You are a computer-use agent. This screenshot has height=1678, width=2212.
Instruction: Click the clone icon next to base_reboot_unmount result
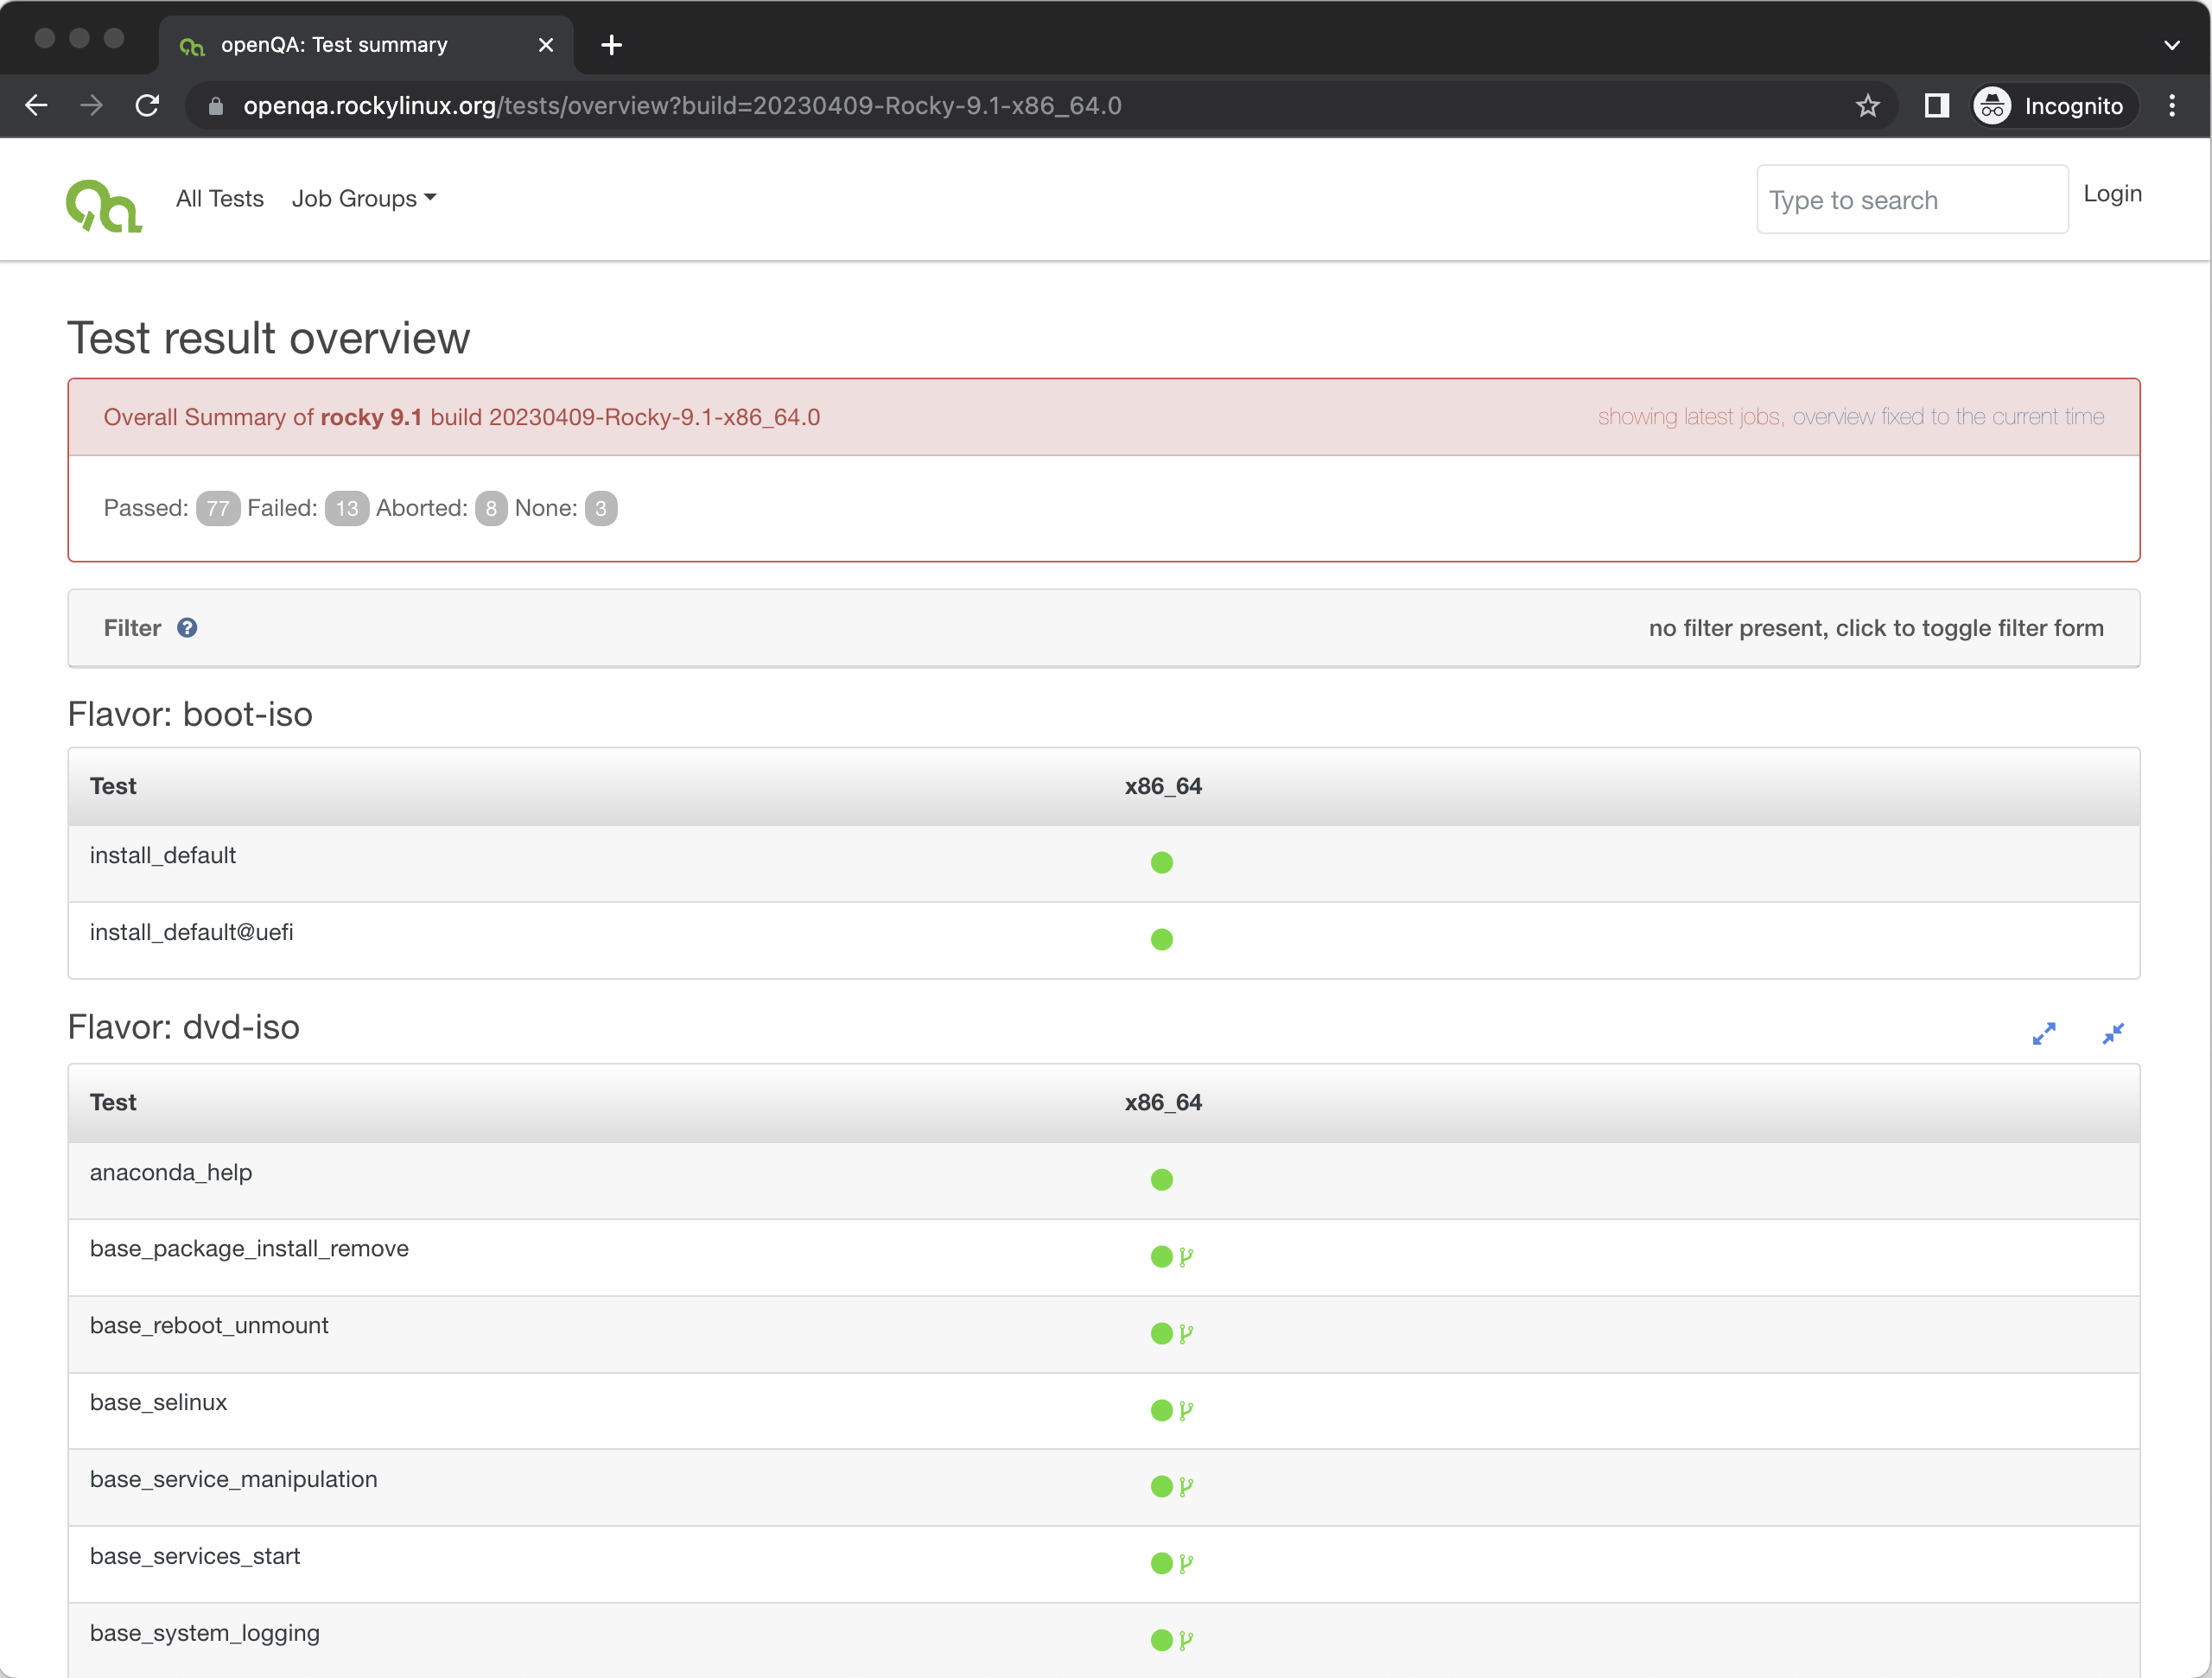click(1186, 1334)
